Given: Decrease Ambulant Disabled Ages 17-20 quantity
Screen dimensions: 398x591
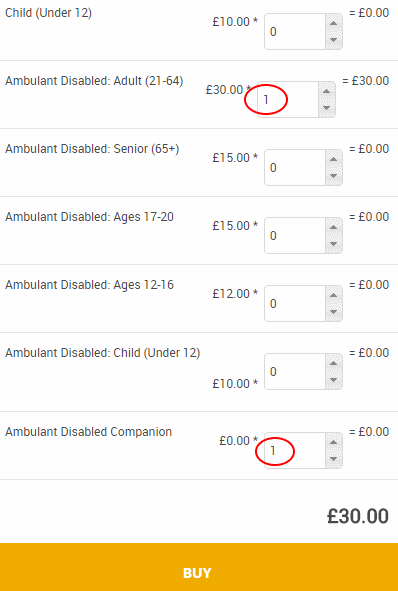Looking at the screenshot, I should click(334, 243).
